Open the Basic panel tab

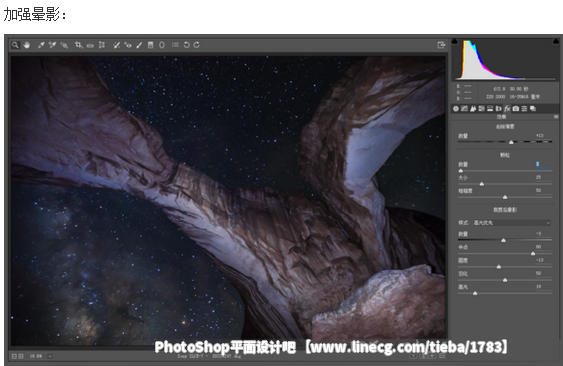pyautogui.click(x=456, y=108)
